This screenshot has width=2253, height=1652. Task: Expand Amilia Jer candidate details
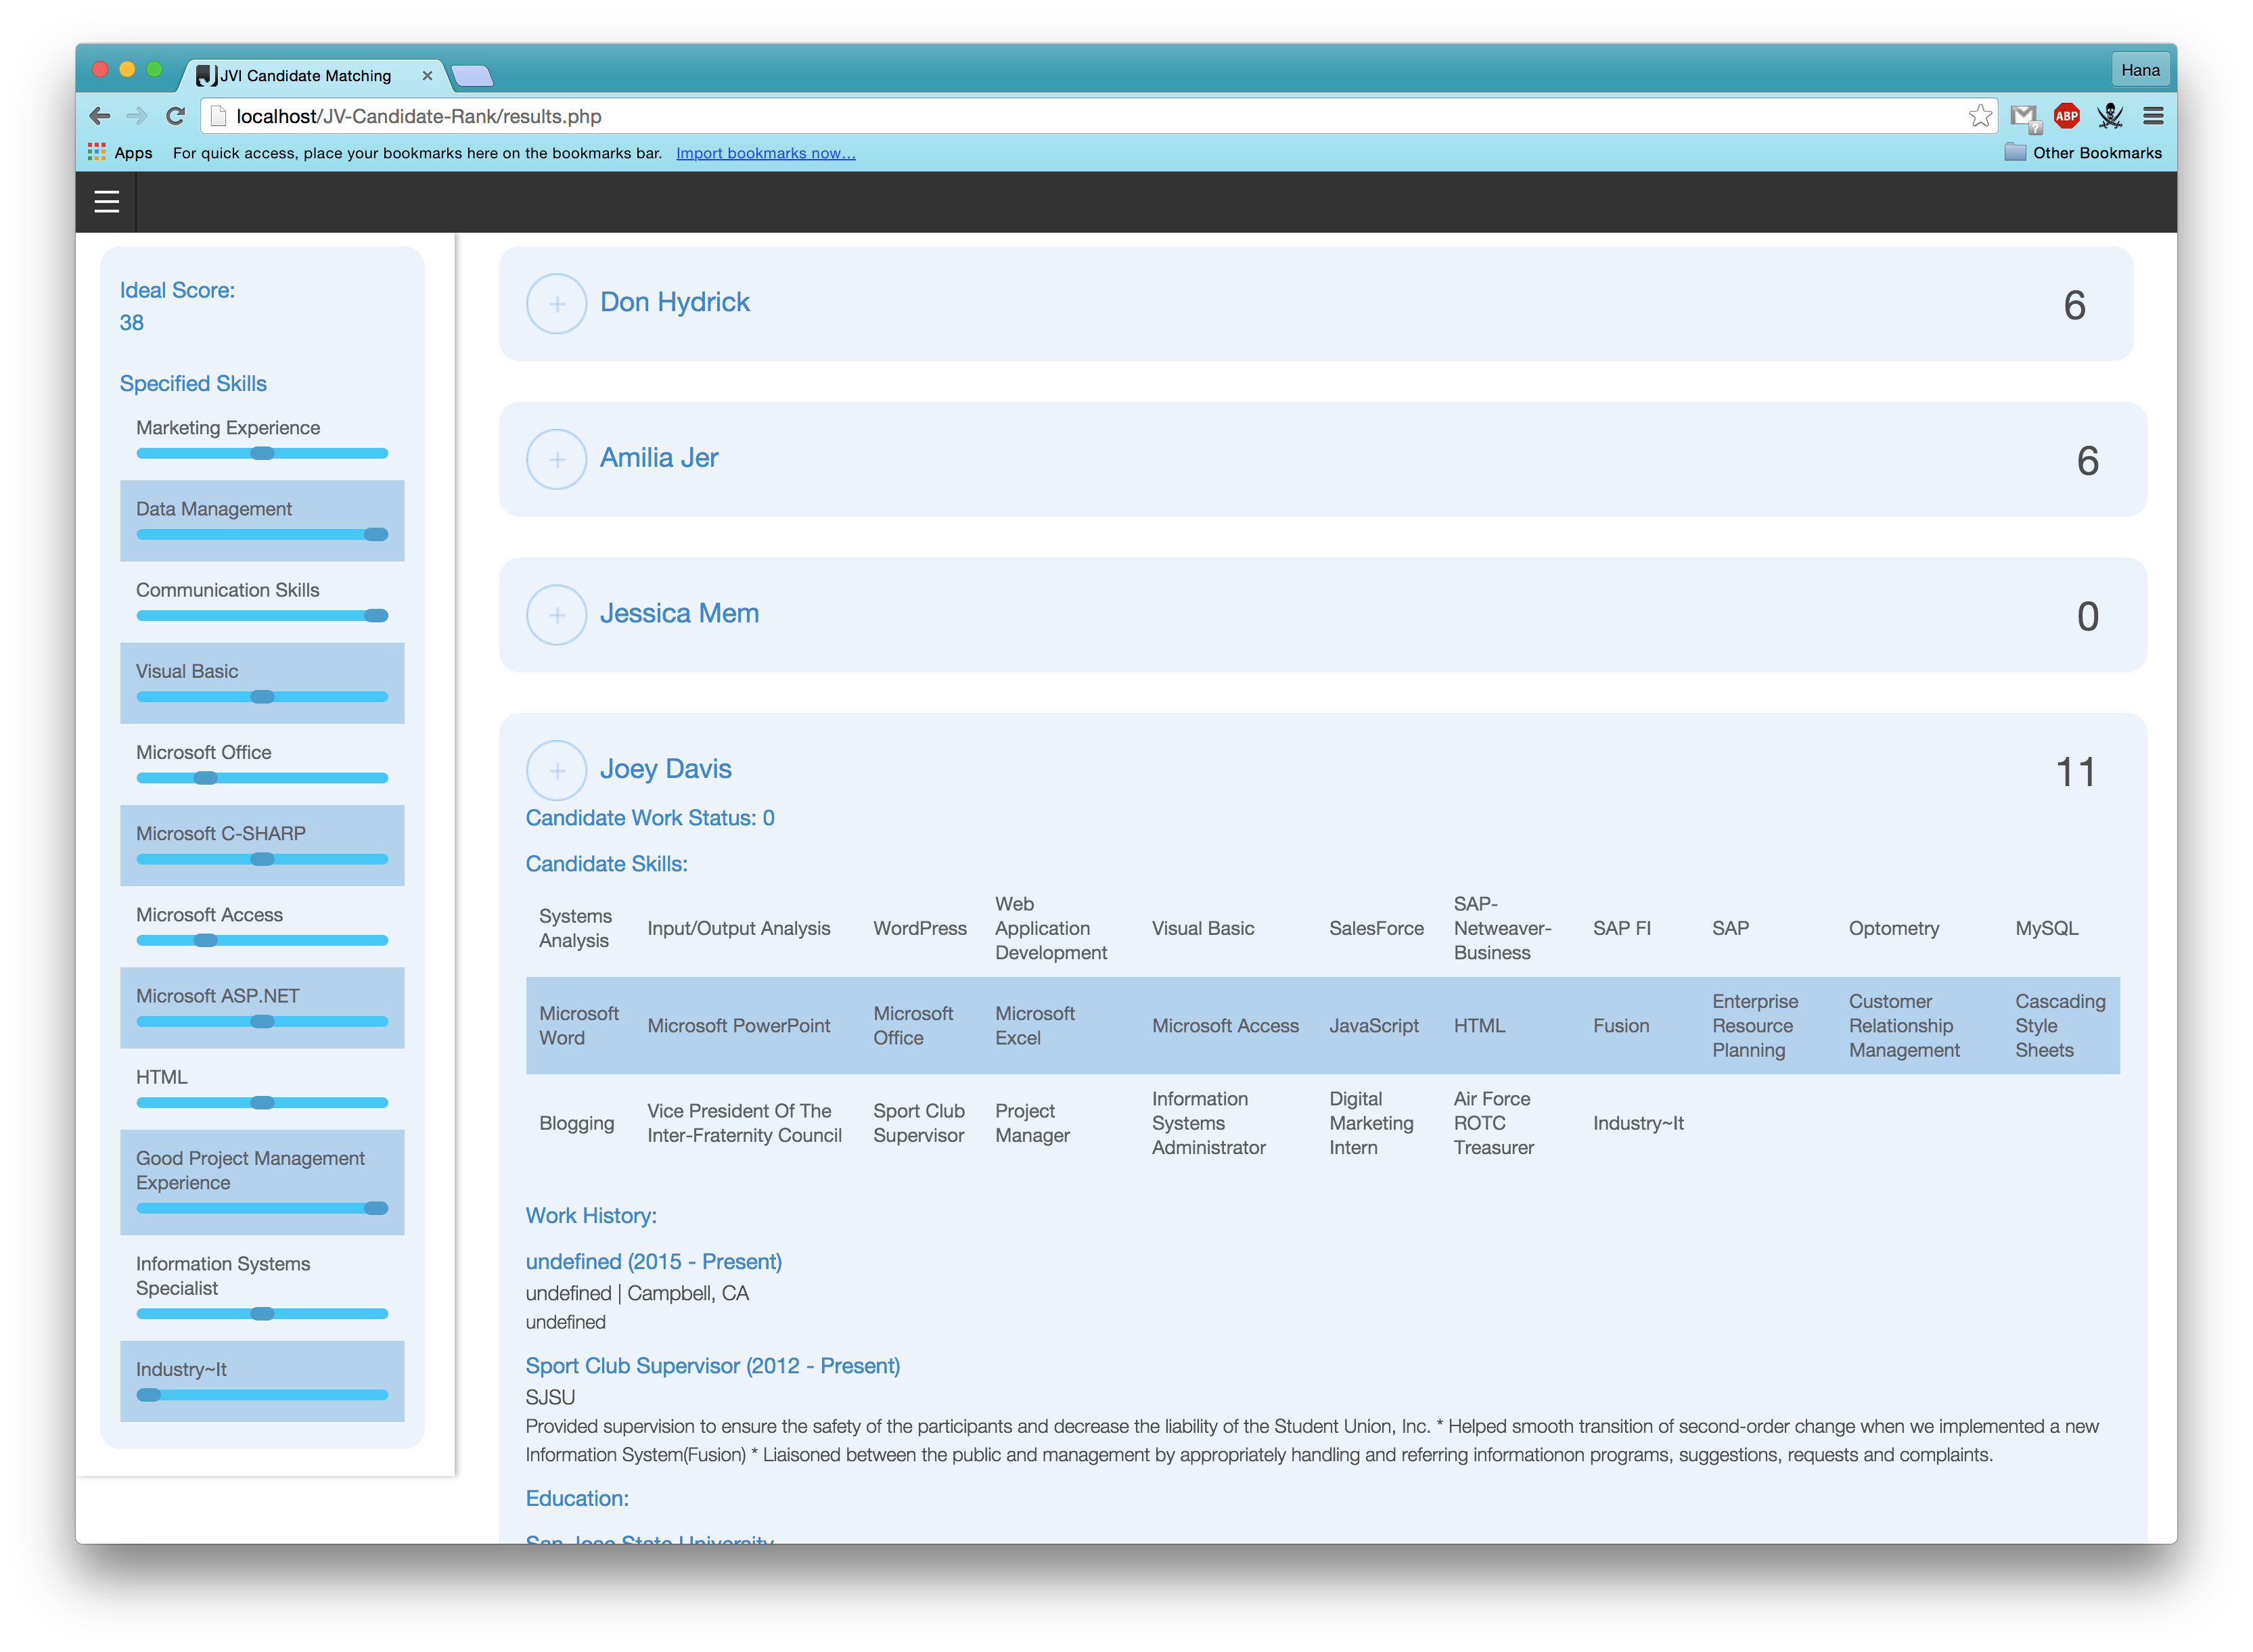click(557, 459)
